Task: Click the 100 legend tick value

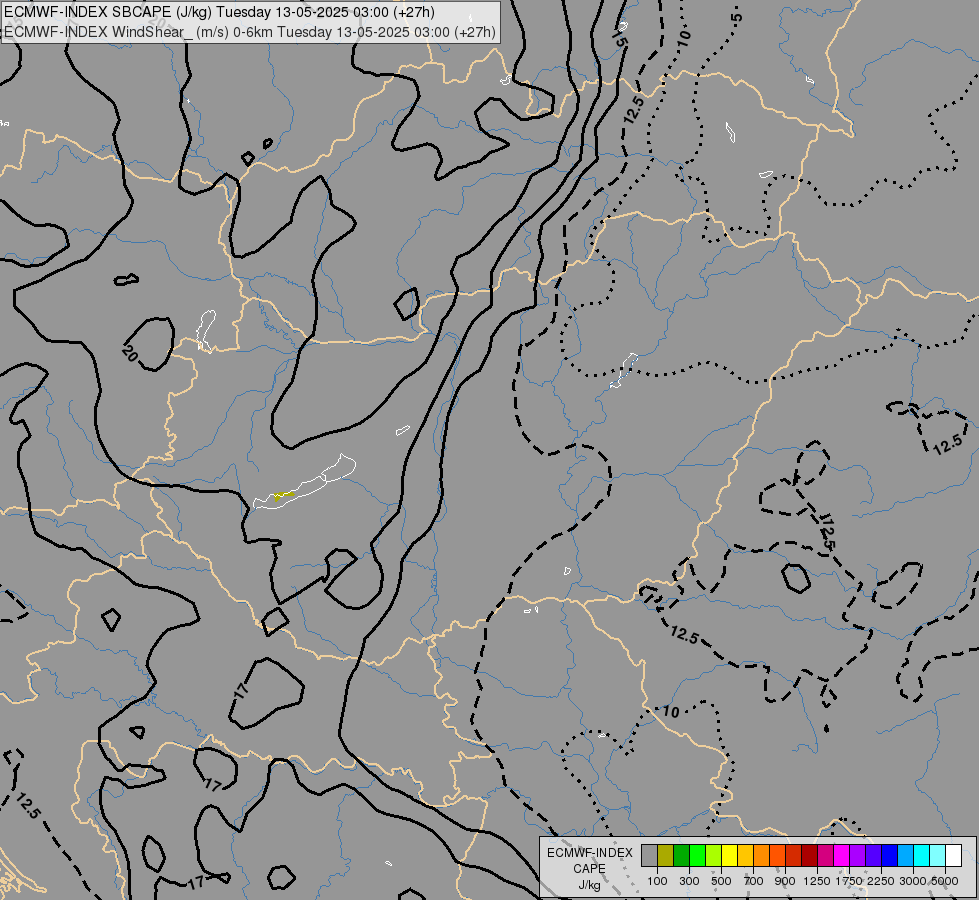Action: [657, 881]
